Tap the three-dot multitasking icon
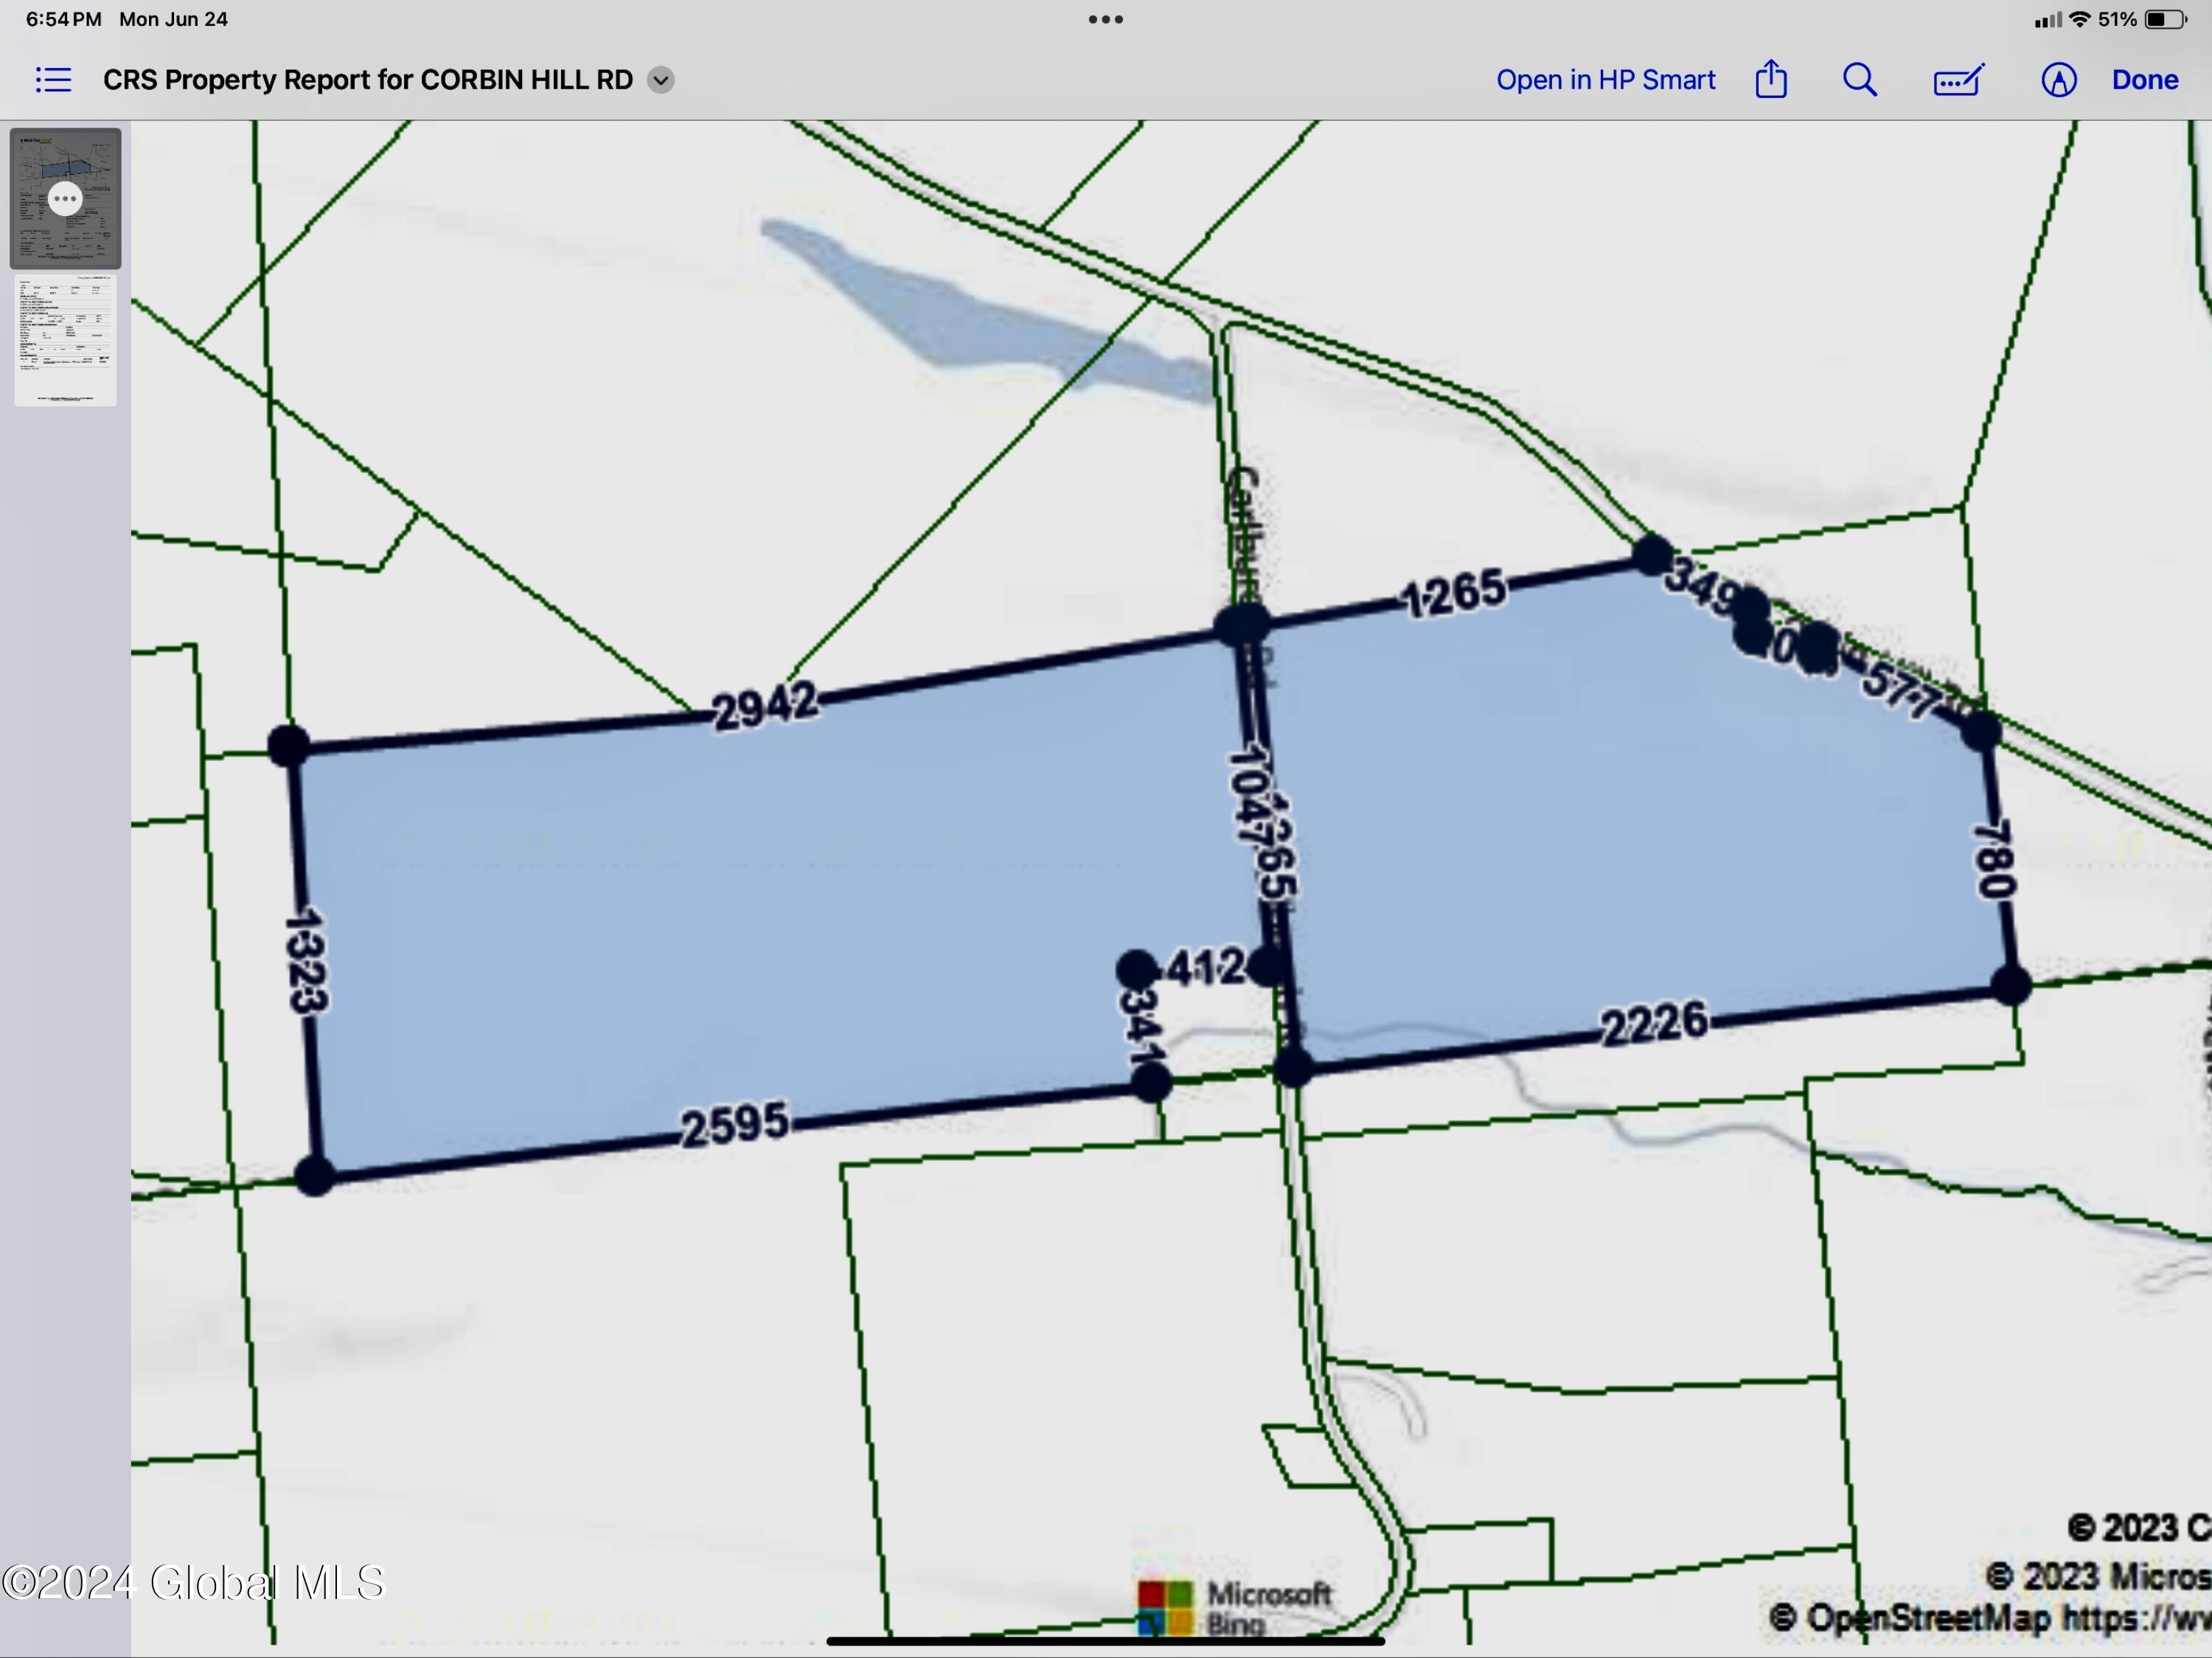This screenshot has width=2212, height=1658. click(x=1105, y=19)
